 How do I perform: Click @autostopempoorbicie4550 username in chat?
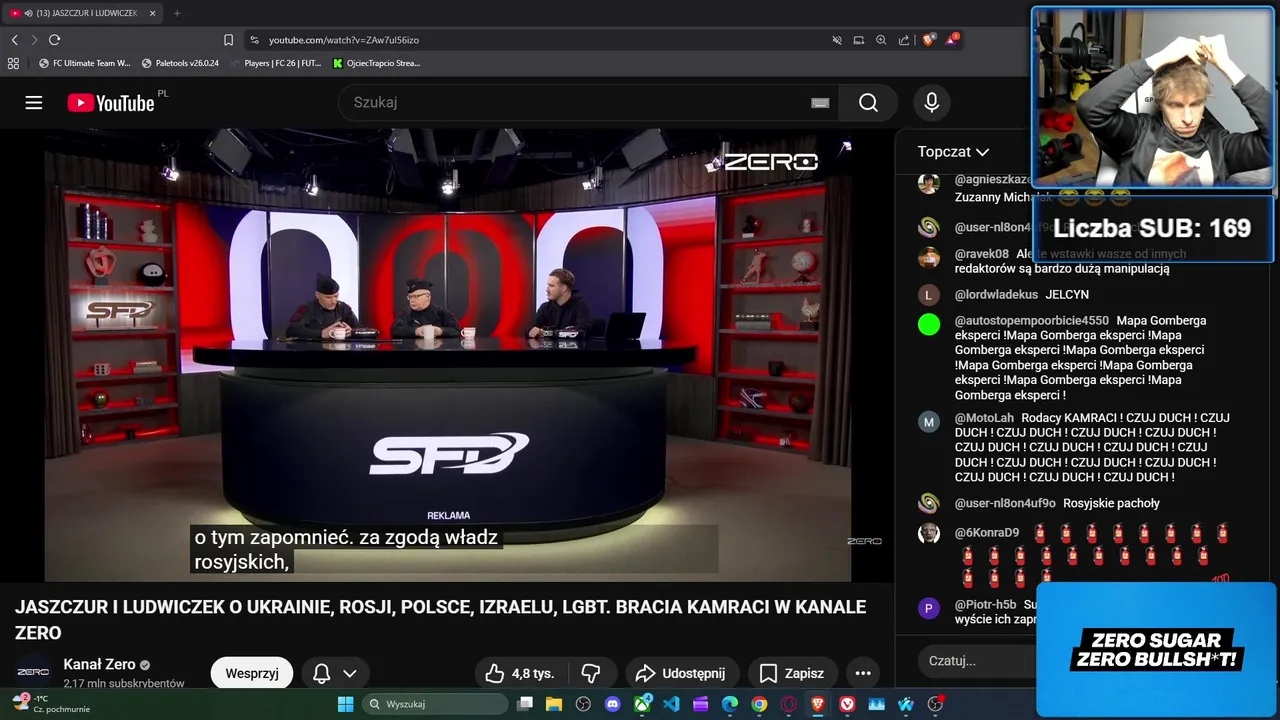[x=1032, y=321]
